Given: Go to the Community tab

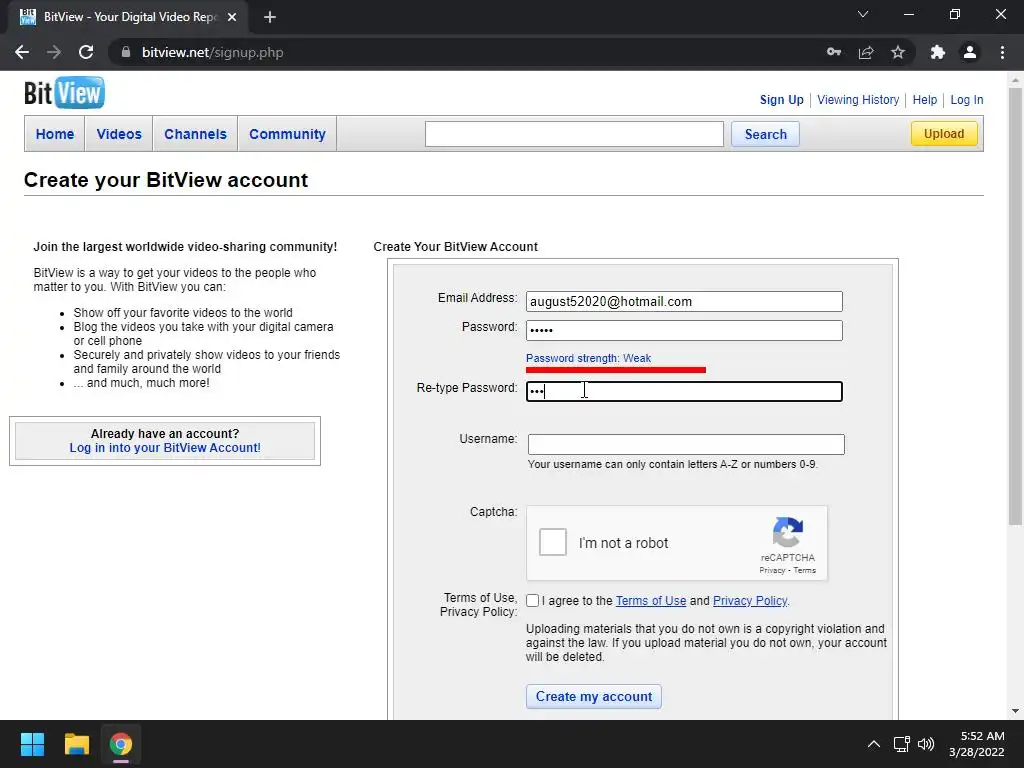Looking at the screenshot, I should tap(287, 134).
